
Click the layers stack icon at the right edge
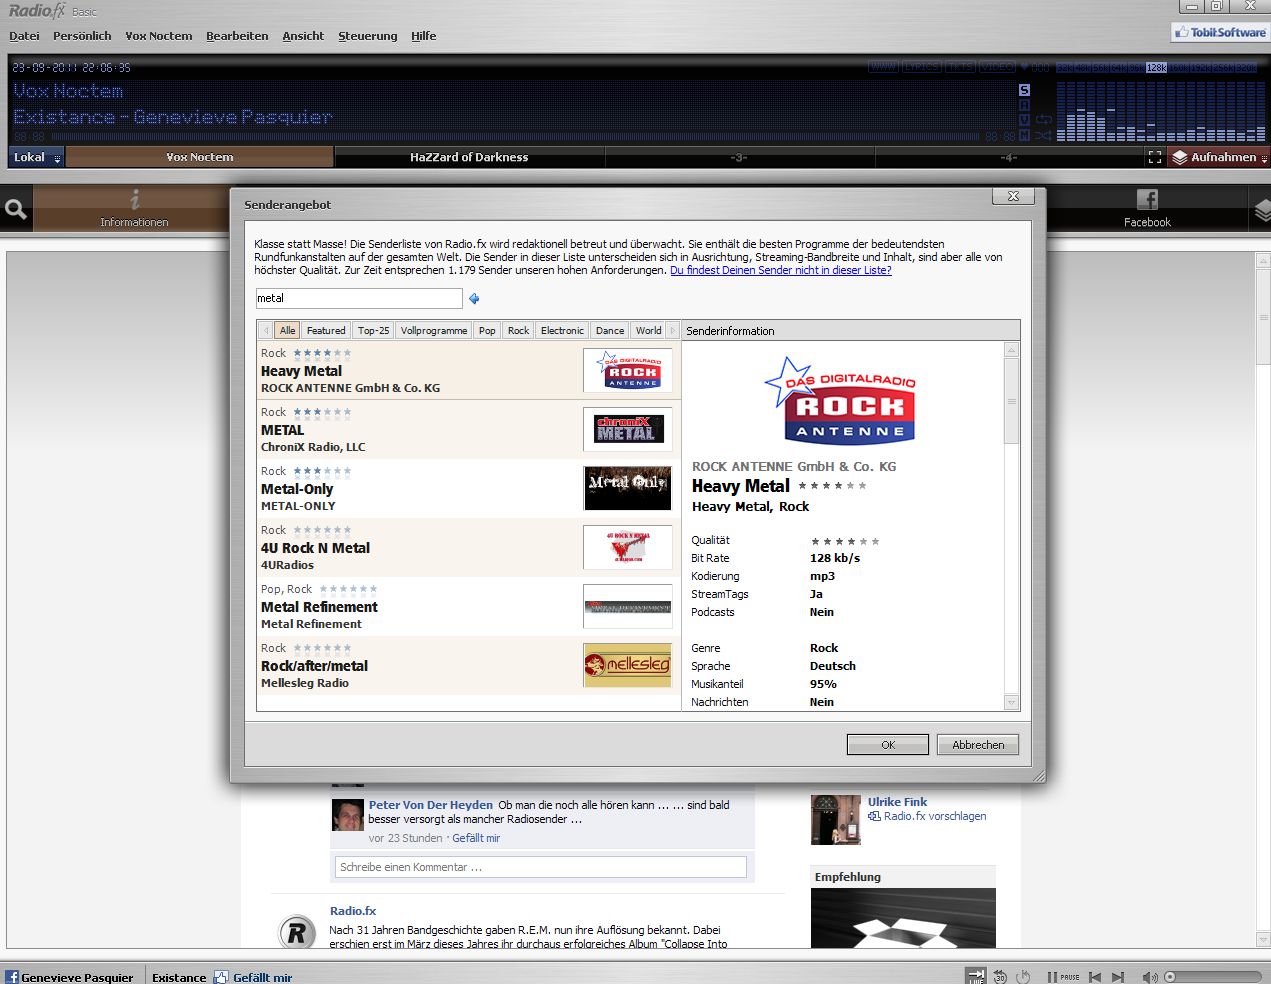tap(1262, 209)
